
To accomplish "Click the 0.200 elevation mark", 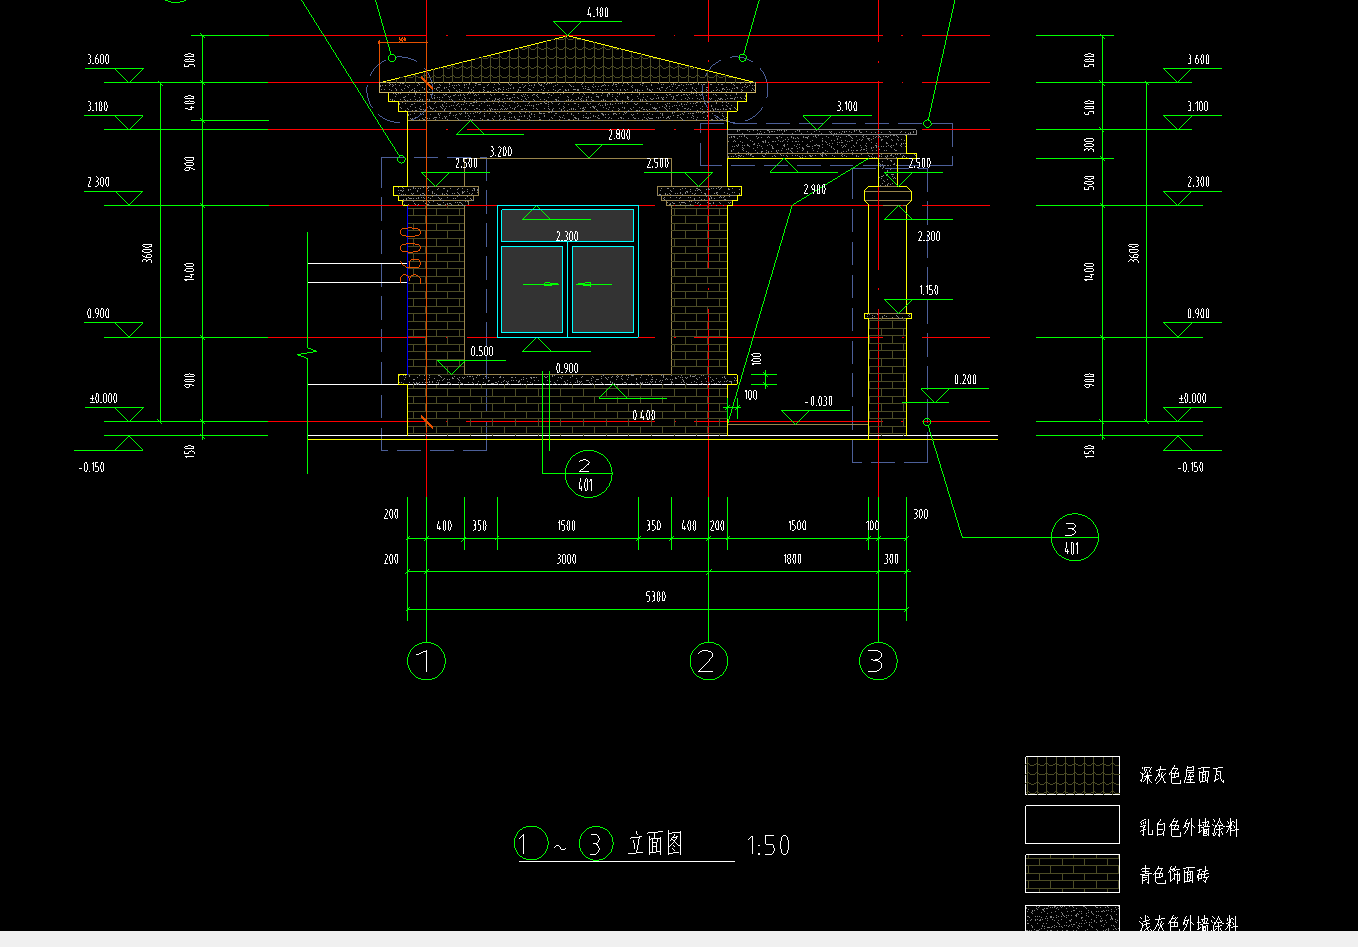I will pos(966,380).
